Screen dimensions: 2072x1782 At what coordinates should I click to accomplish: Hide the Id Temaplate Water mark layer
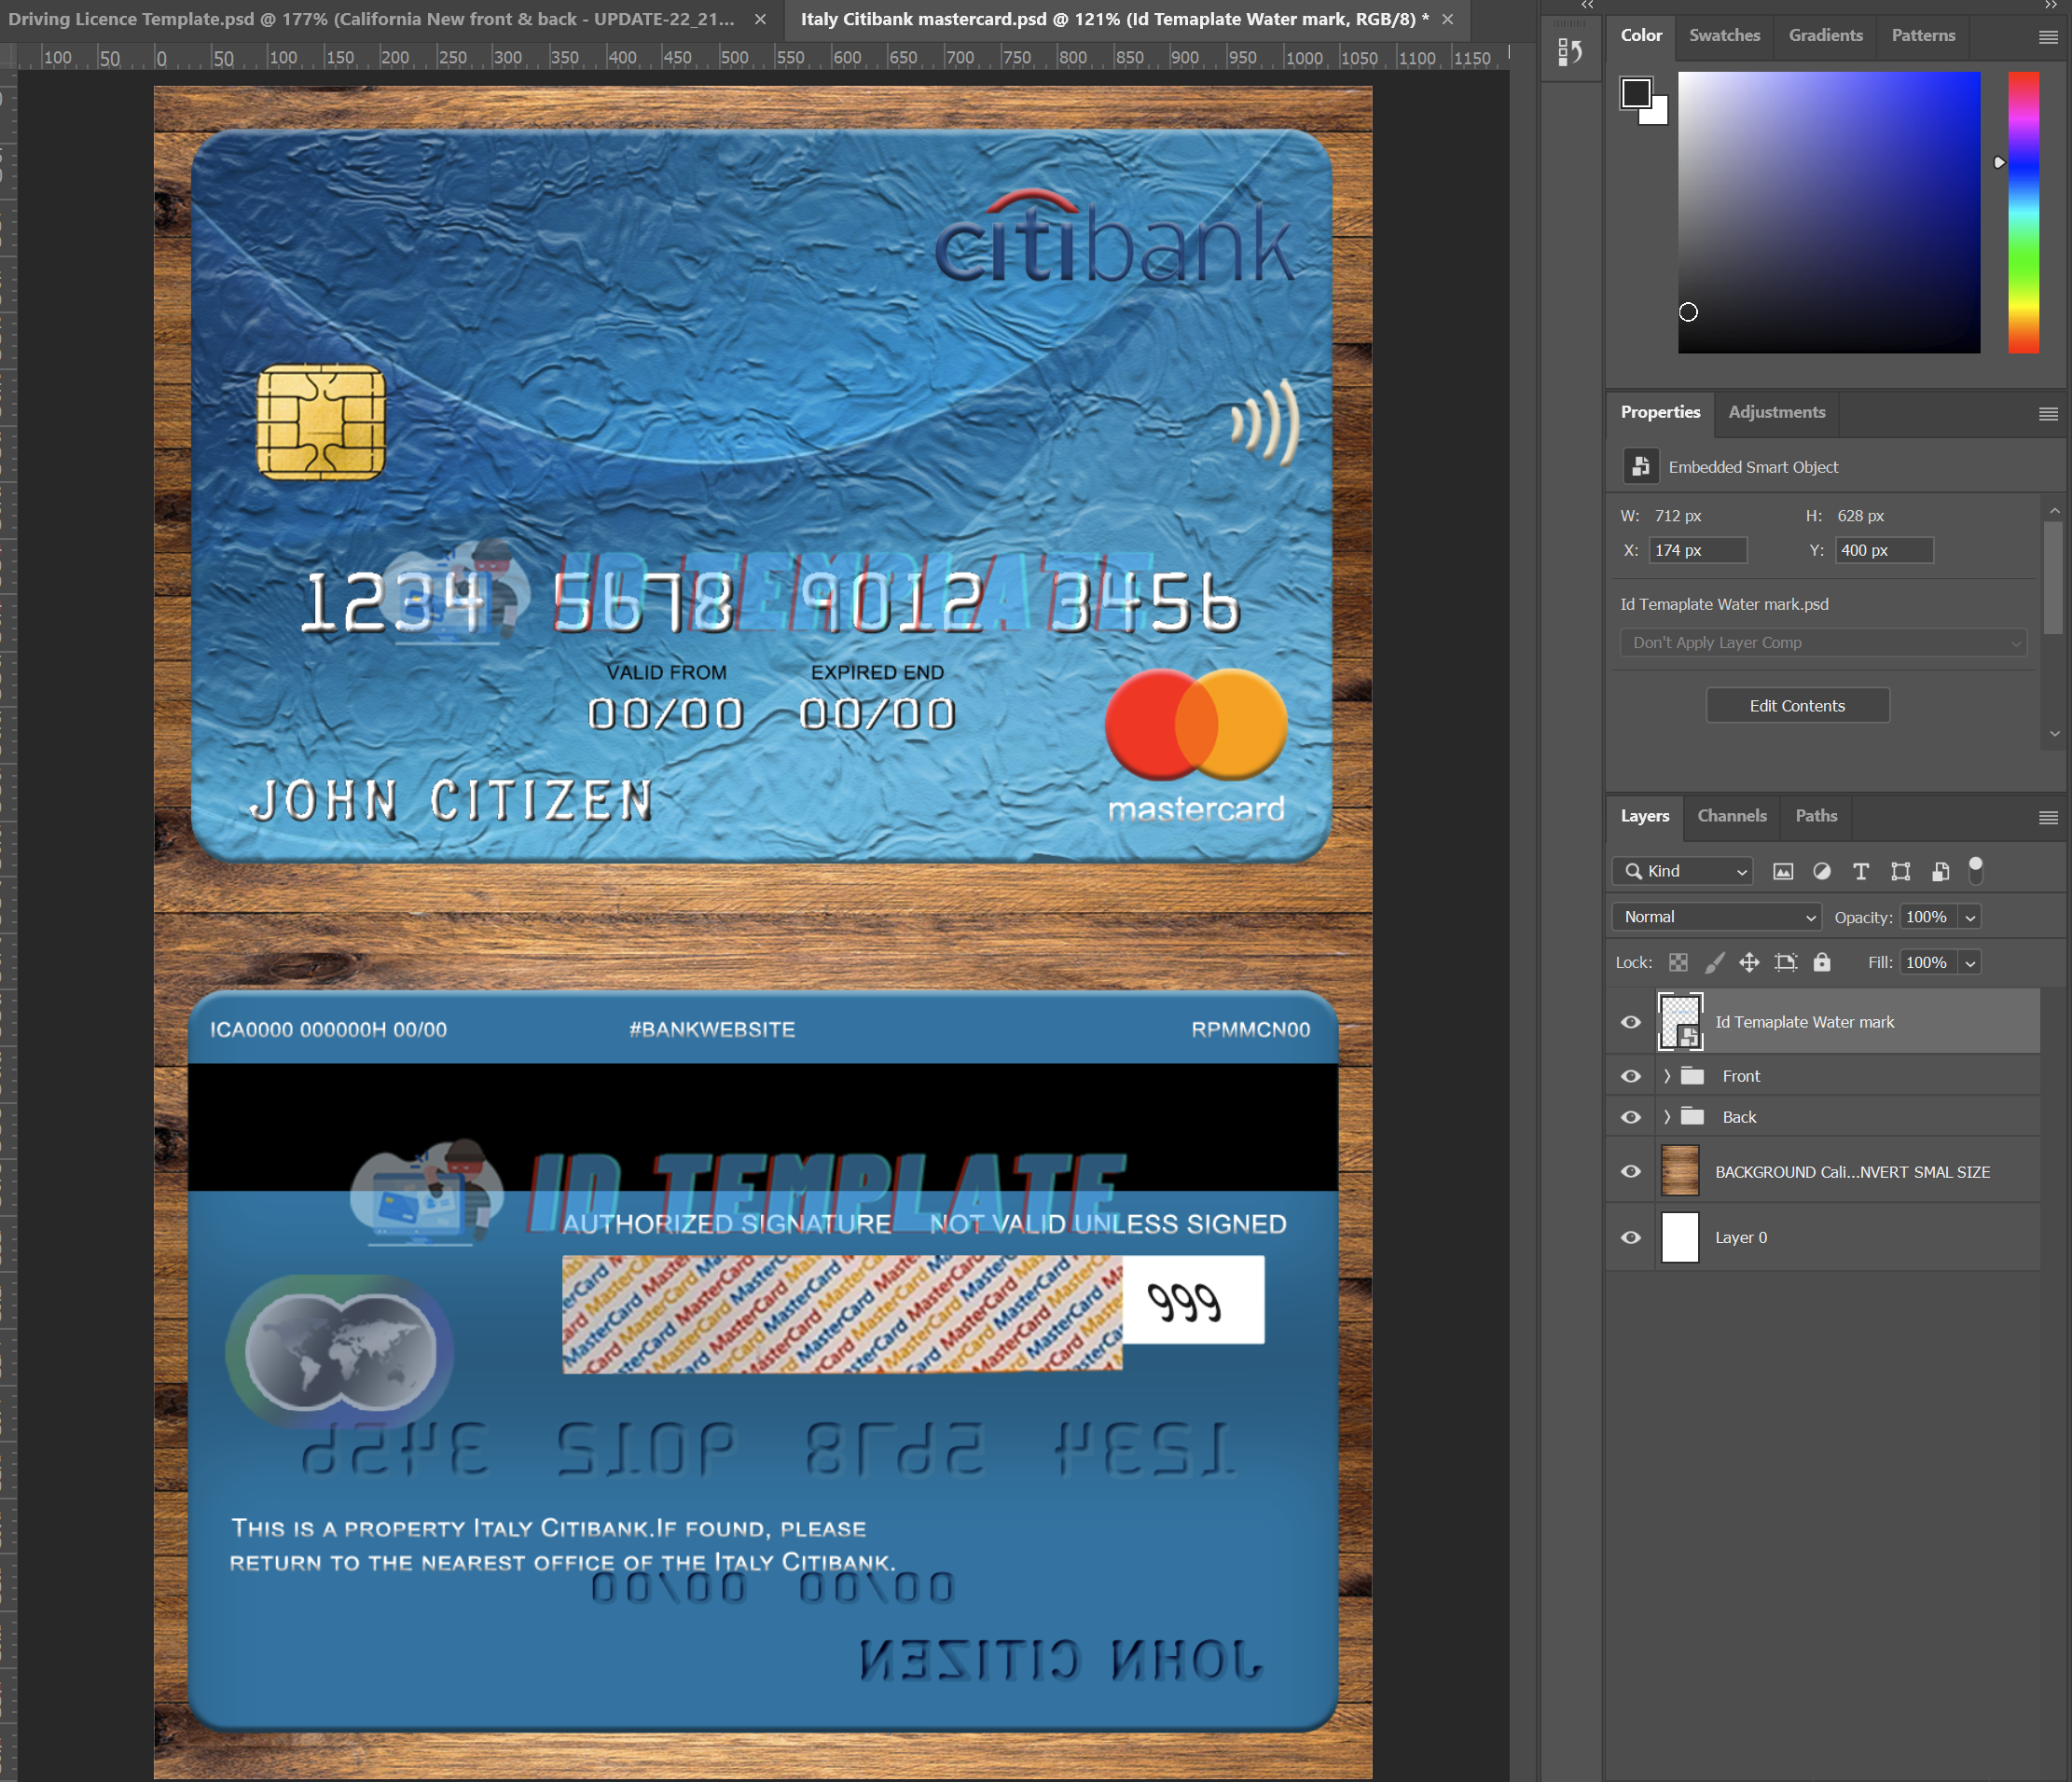point(1631,1022)
